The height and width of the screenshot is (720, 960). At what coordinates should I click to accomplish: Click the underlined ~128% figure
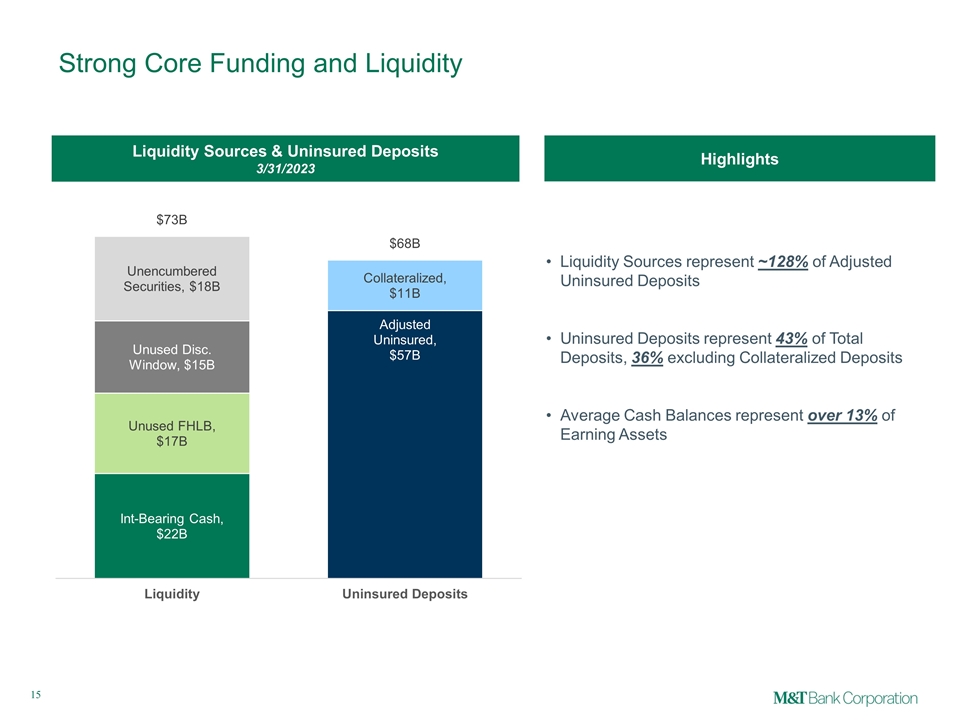click(784, 262)
